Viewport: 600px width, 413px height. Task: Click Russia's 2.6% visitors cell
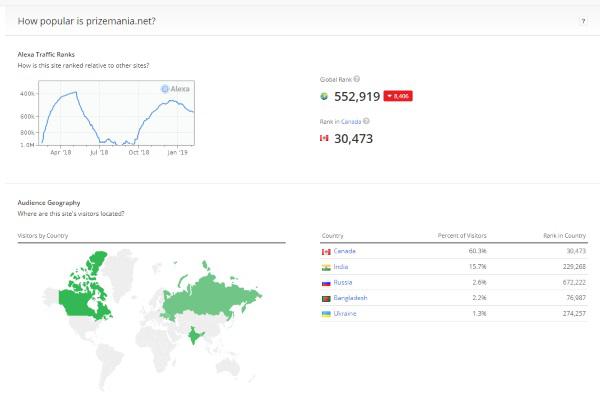[479, 282]
